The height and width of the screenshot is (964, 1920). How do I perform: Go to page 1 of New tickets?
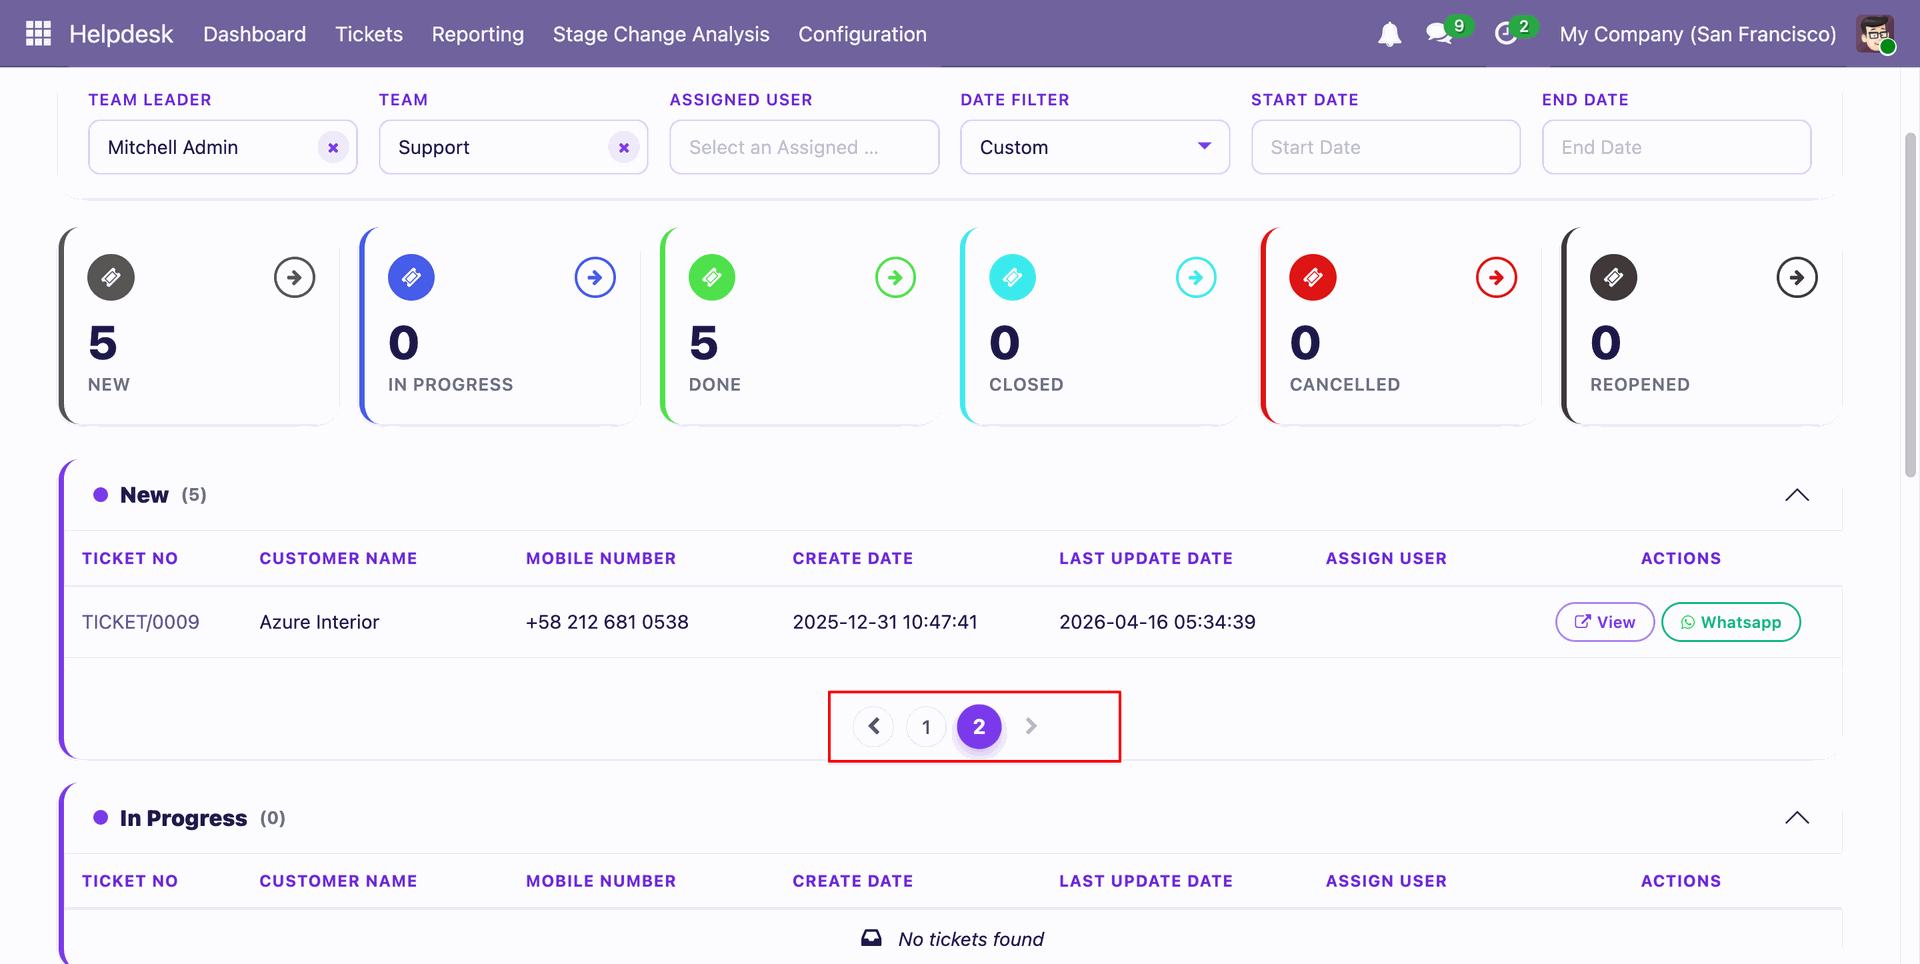(926, 726)
